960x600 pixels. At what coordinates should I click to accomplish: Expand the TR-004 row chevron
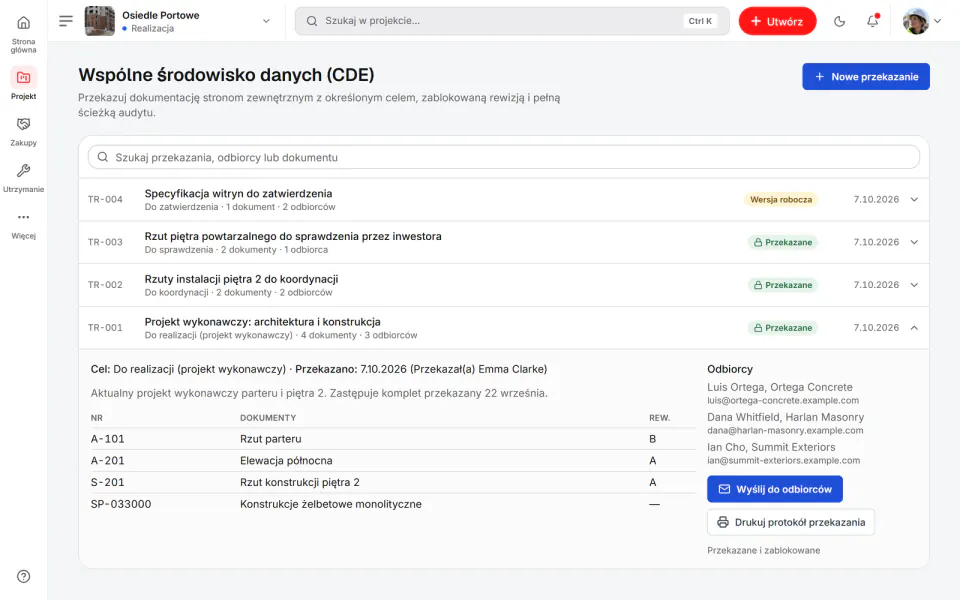pyautogui.click(x=914, y=200)
